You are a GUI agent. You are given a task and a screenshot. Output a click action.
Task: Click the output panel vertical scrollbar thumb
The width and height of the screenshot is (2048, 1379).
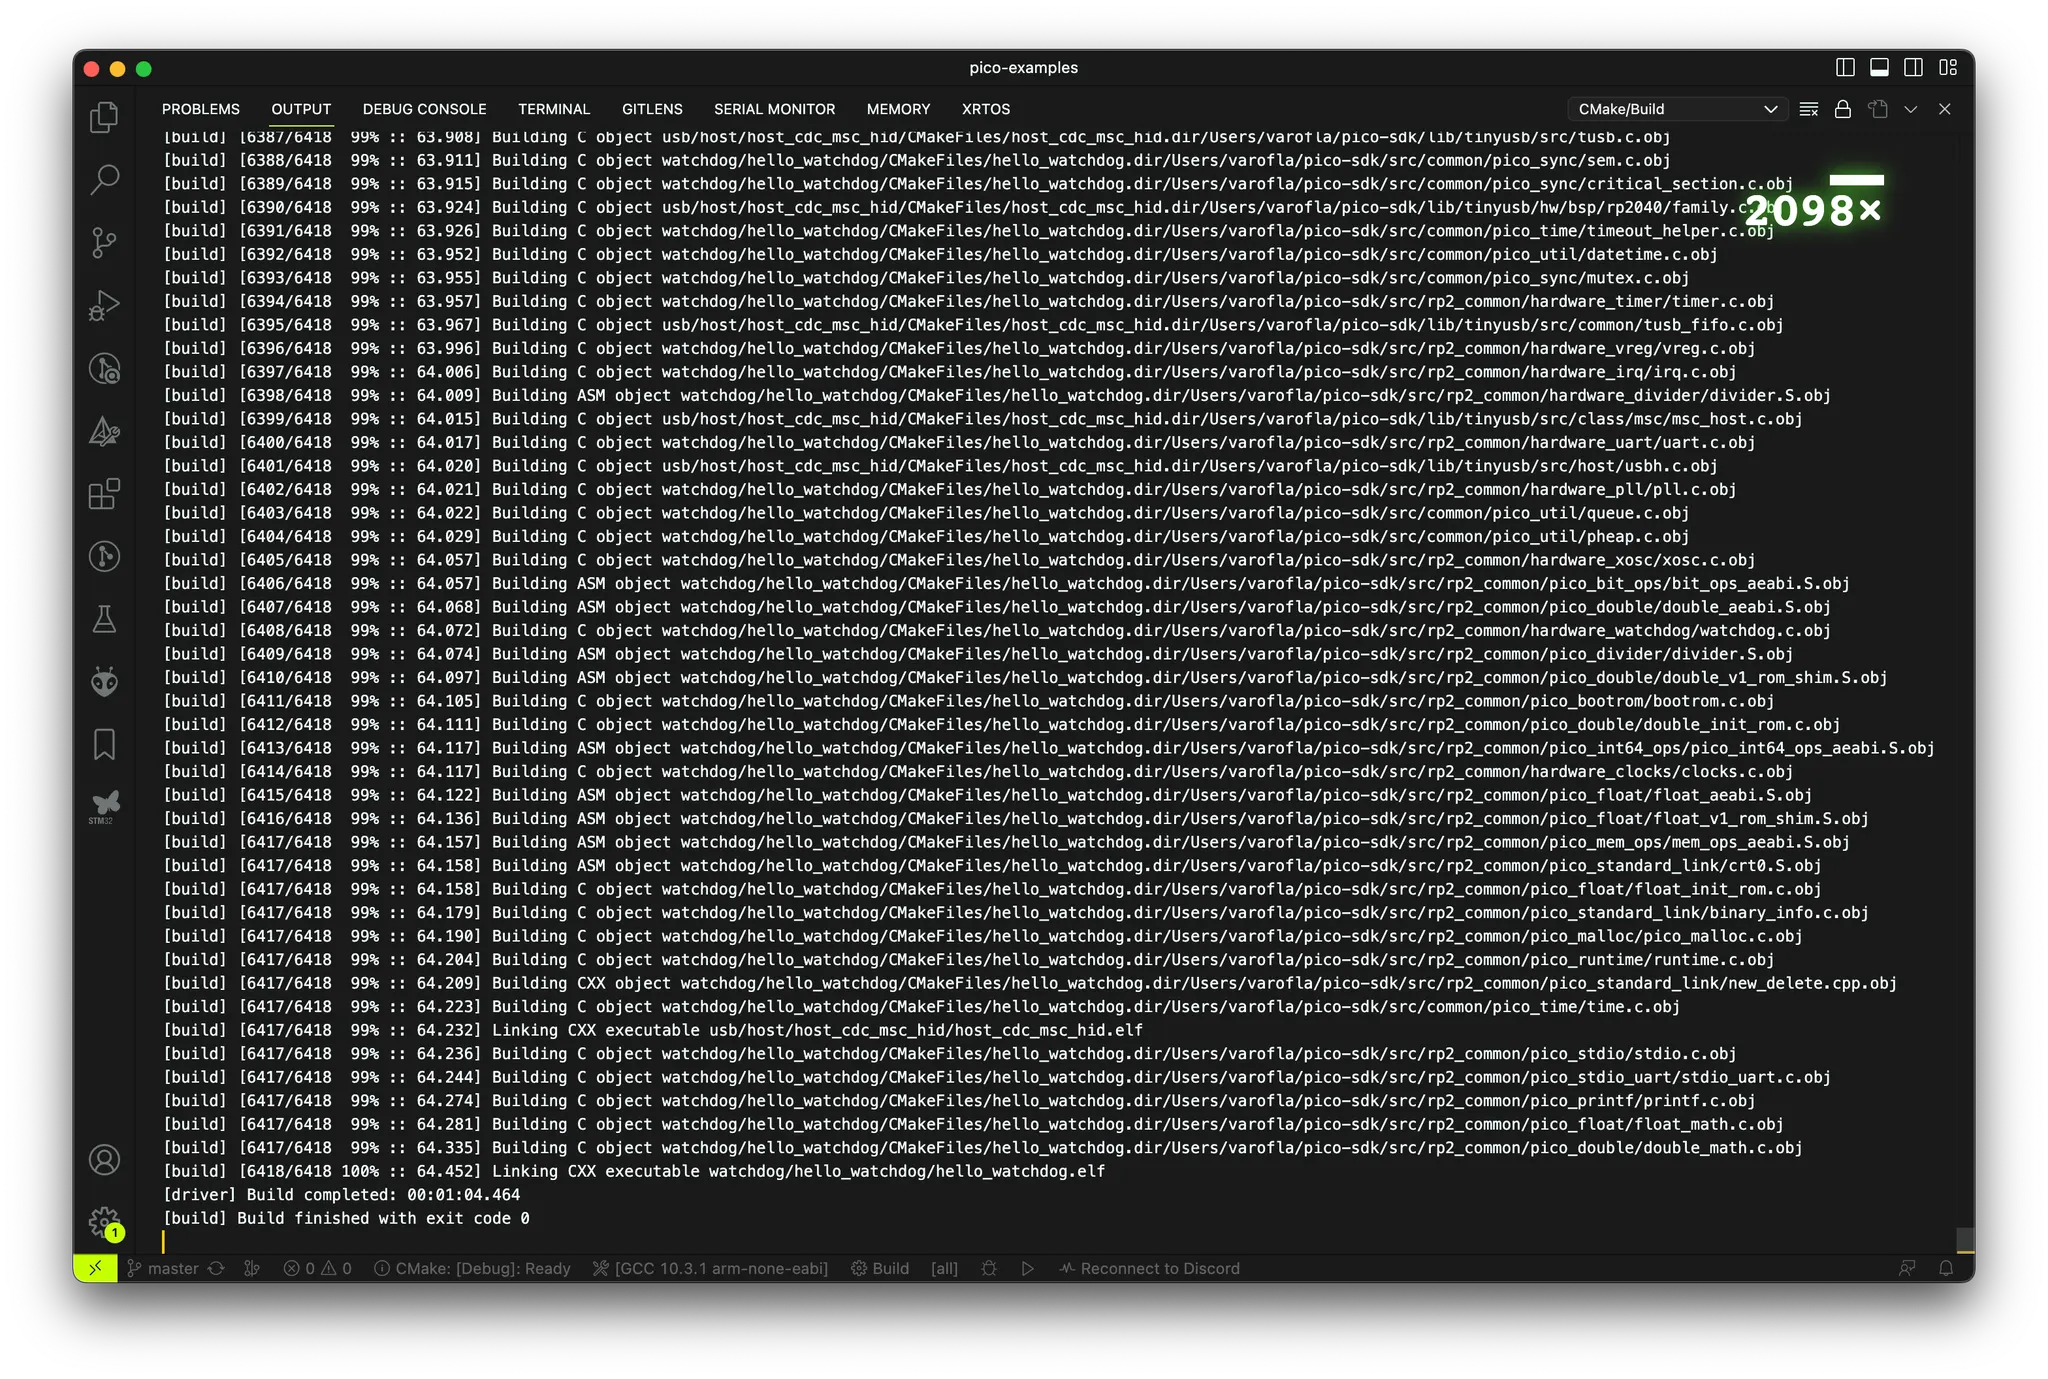coord(1965,1240)
